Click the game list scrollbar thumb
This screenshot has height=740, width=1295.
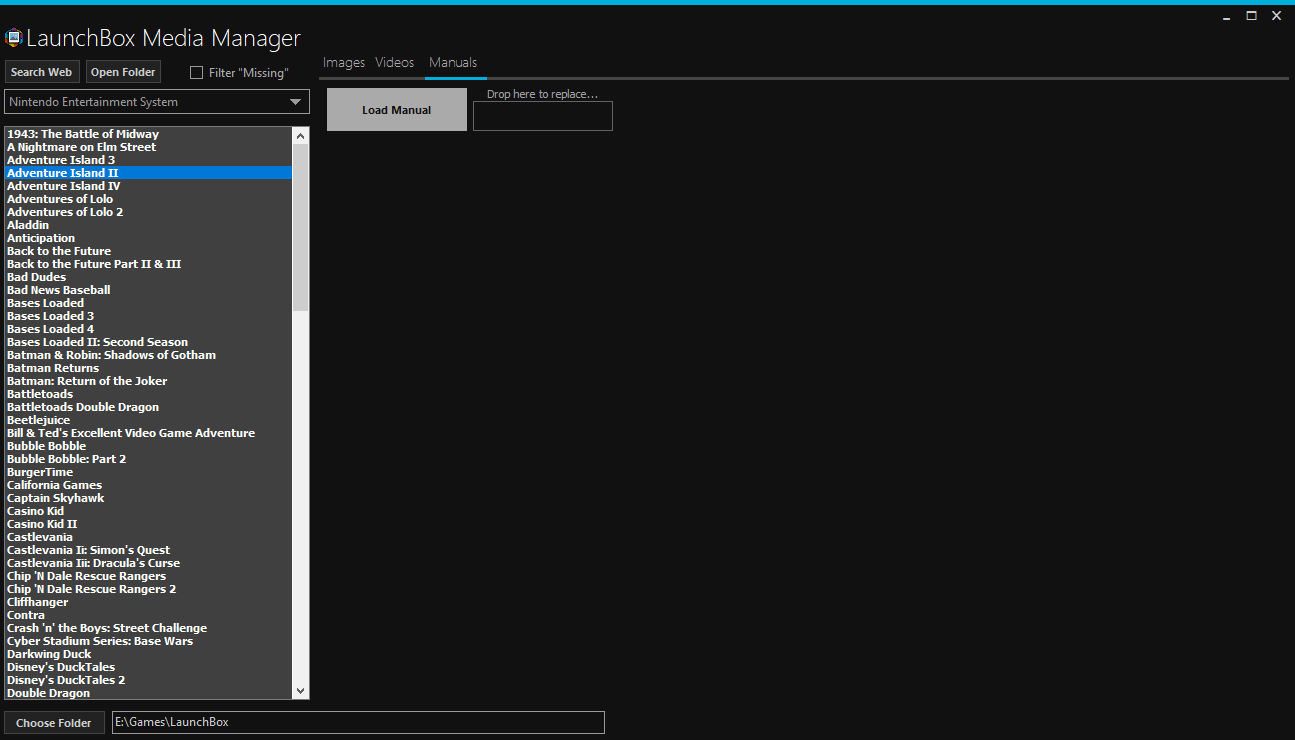coord(301,226)
